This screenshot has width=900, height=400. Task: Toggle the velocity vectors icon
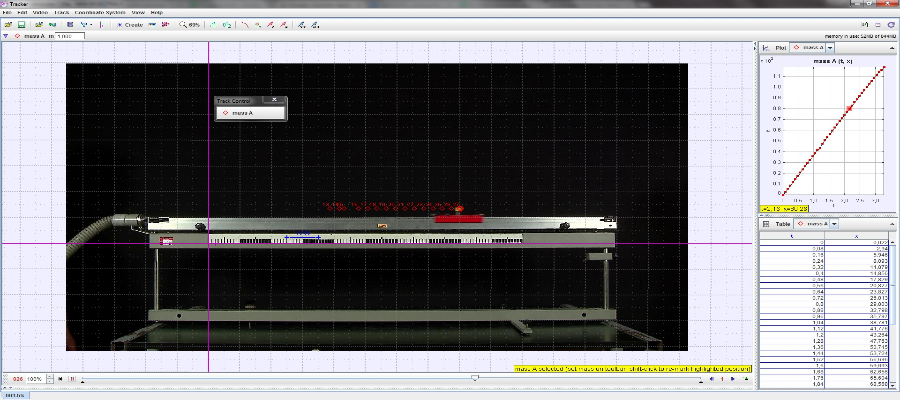coord(270,25)
